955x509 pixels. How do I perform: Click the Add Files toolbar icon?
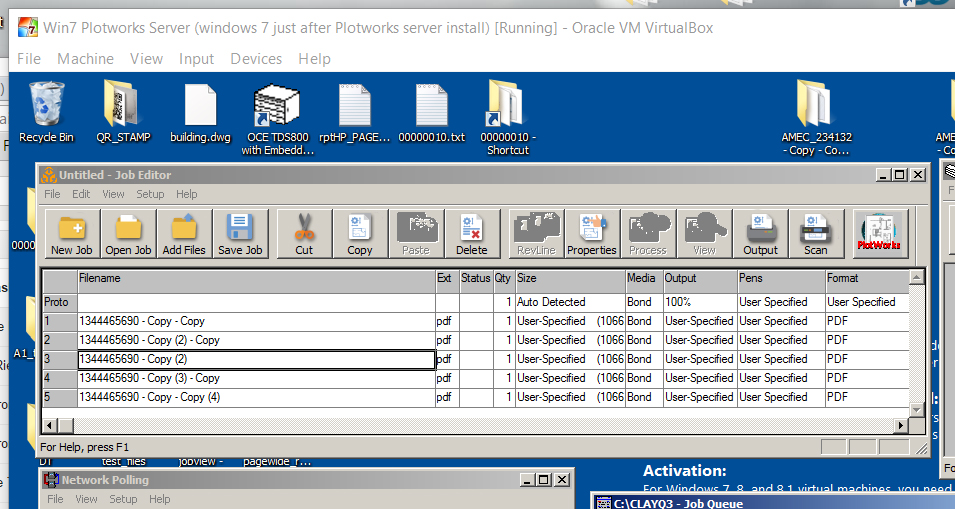click(184, 234)
